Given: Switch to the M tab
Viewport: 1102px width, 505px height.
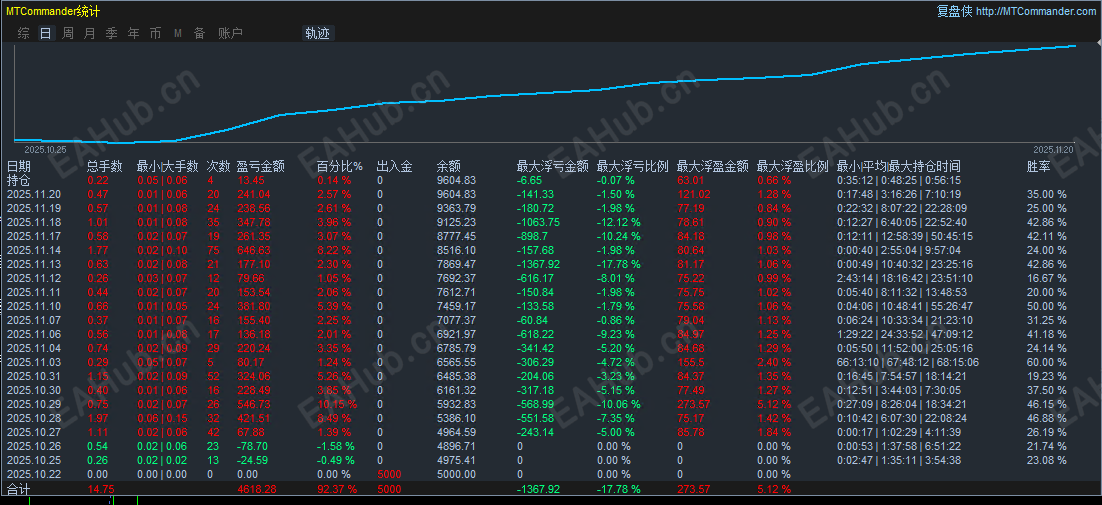Looking at the screenshot, I should 178,33.
